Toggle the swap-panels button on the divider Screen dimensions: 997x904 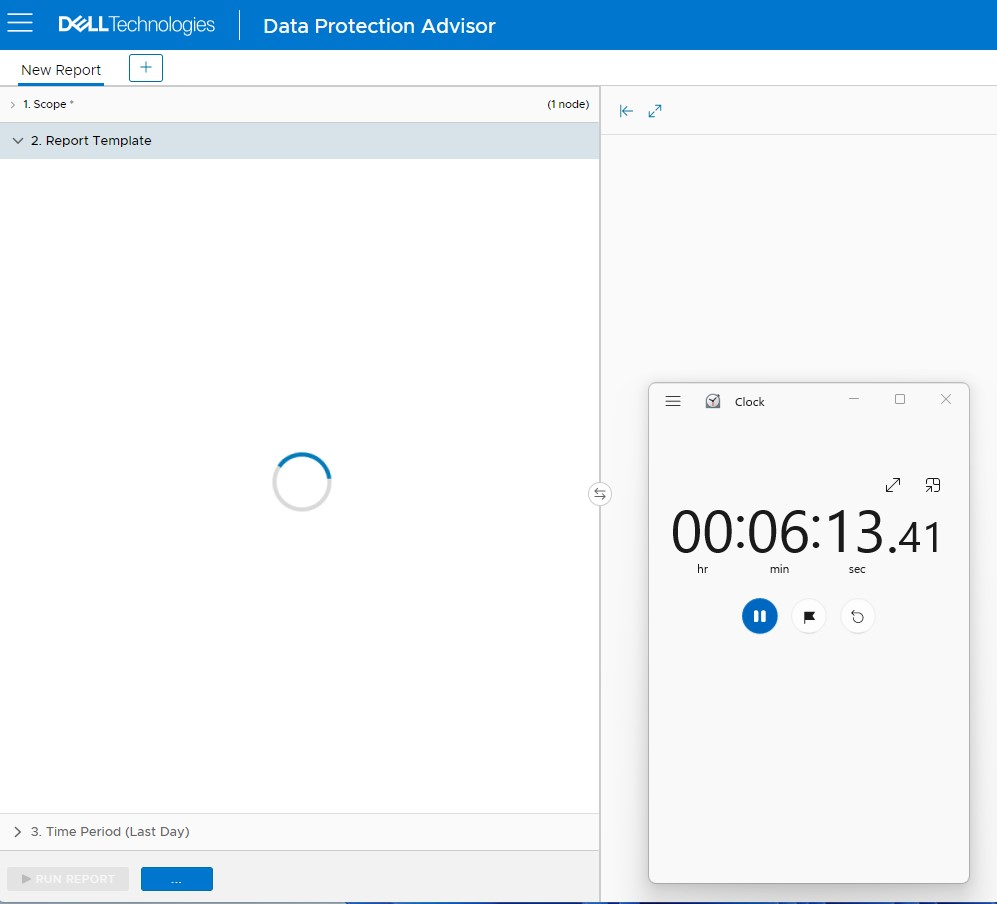click(599, 493)
